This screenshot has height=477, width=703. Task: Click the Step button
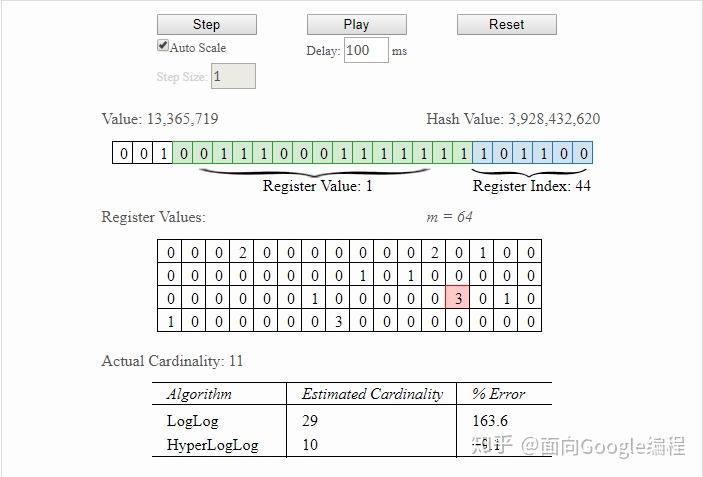tap(207, 24)
